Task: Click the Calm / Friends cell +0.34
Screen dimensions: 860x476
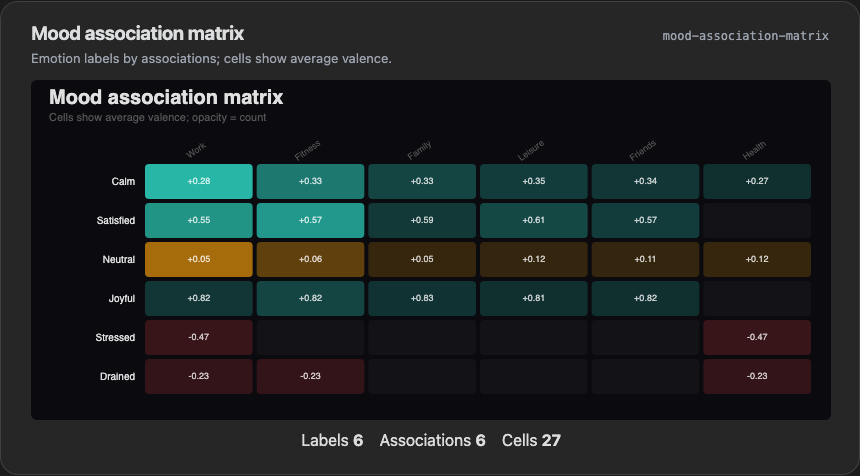Action: point(645,182)
